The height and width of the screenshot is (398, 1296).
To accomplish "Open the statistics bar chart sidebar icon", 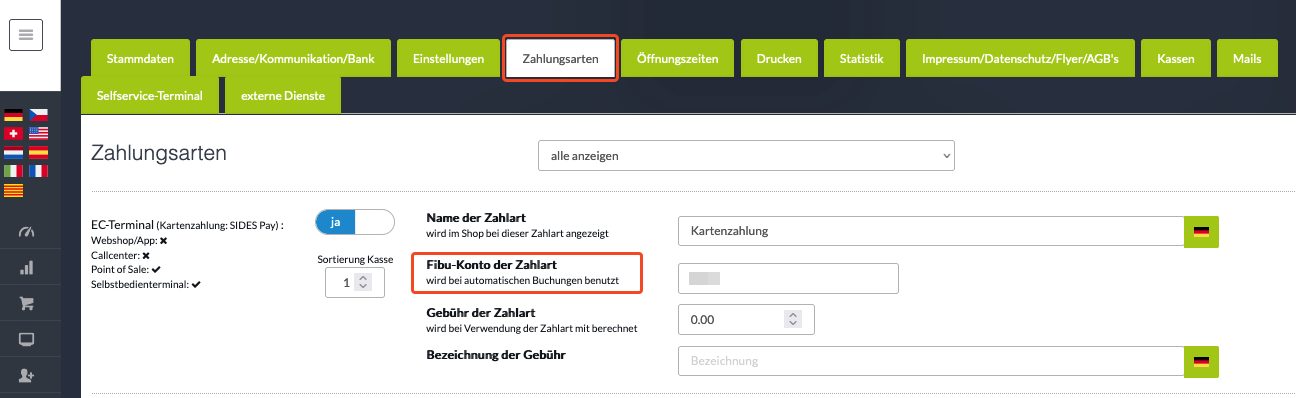I will pyautogui.click(x=27, y=267).
